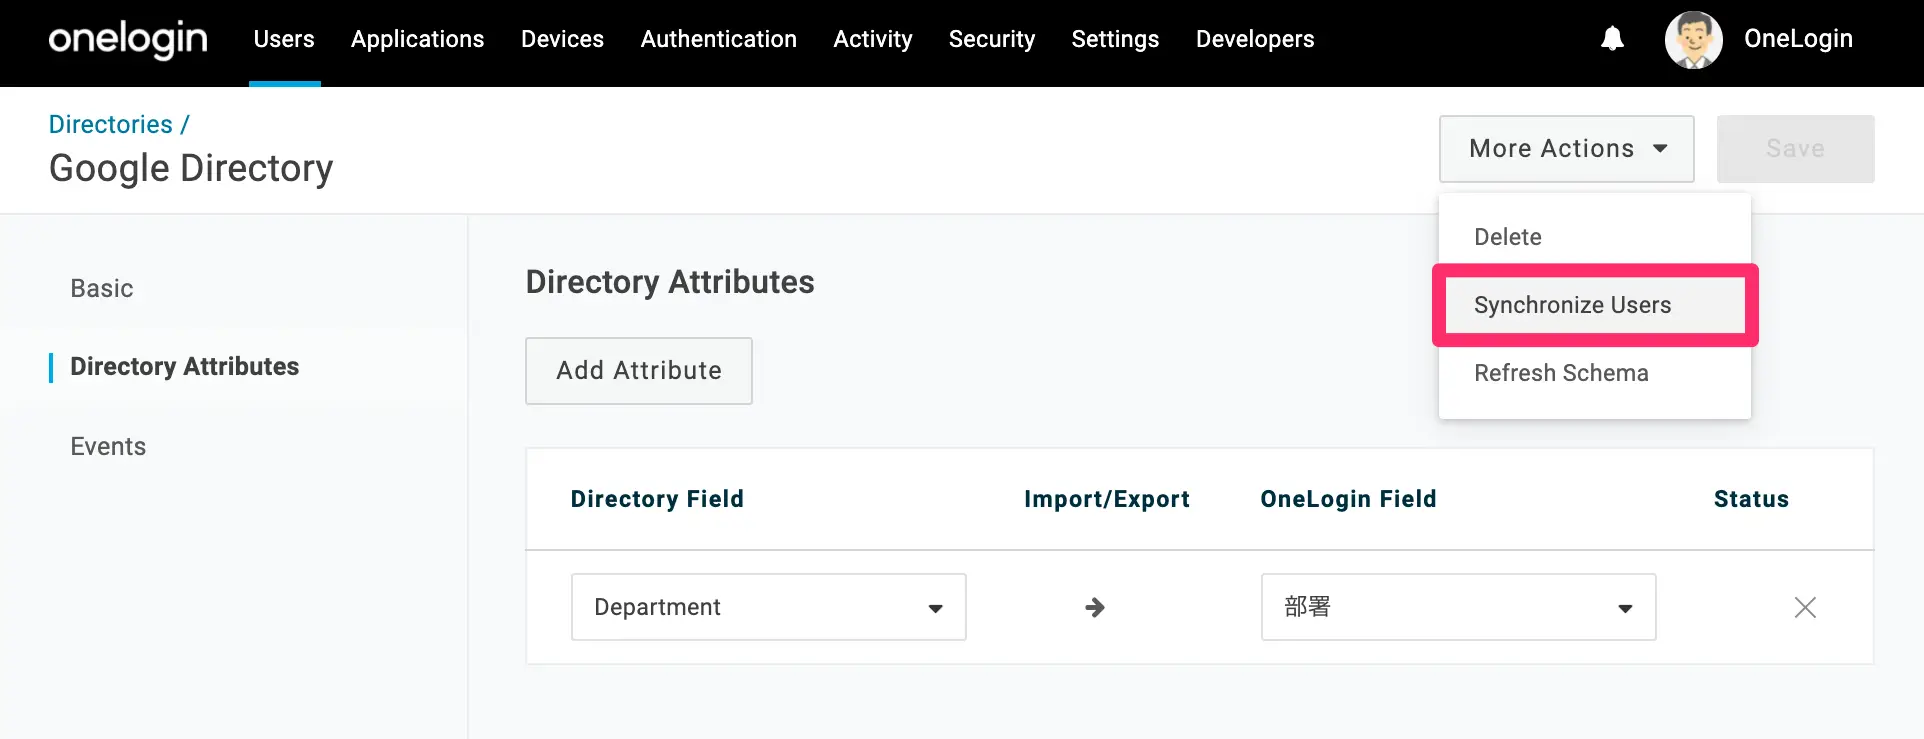Click the notifications bell icon

pyautogui.click(x=1612, y=39)
